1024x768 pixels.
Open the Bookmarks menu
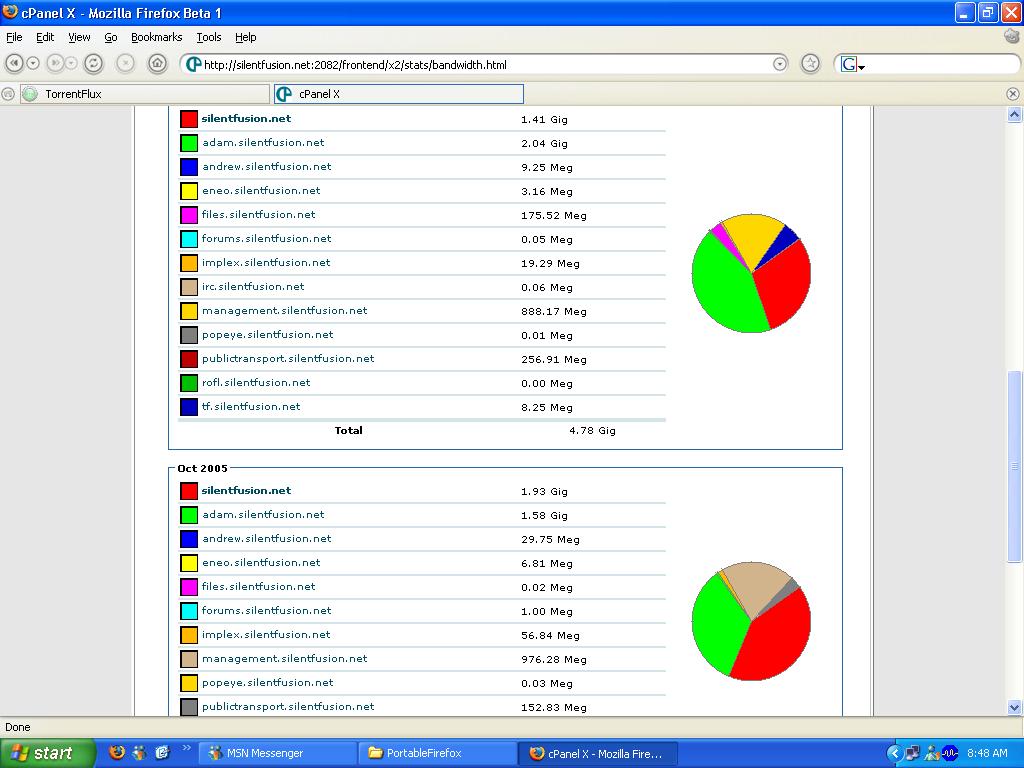157,37
